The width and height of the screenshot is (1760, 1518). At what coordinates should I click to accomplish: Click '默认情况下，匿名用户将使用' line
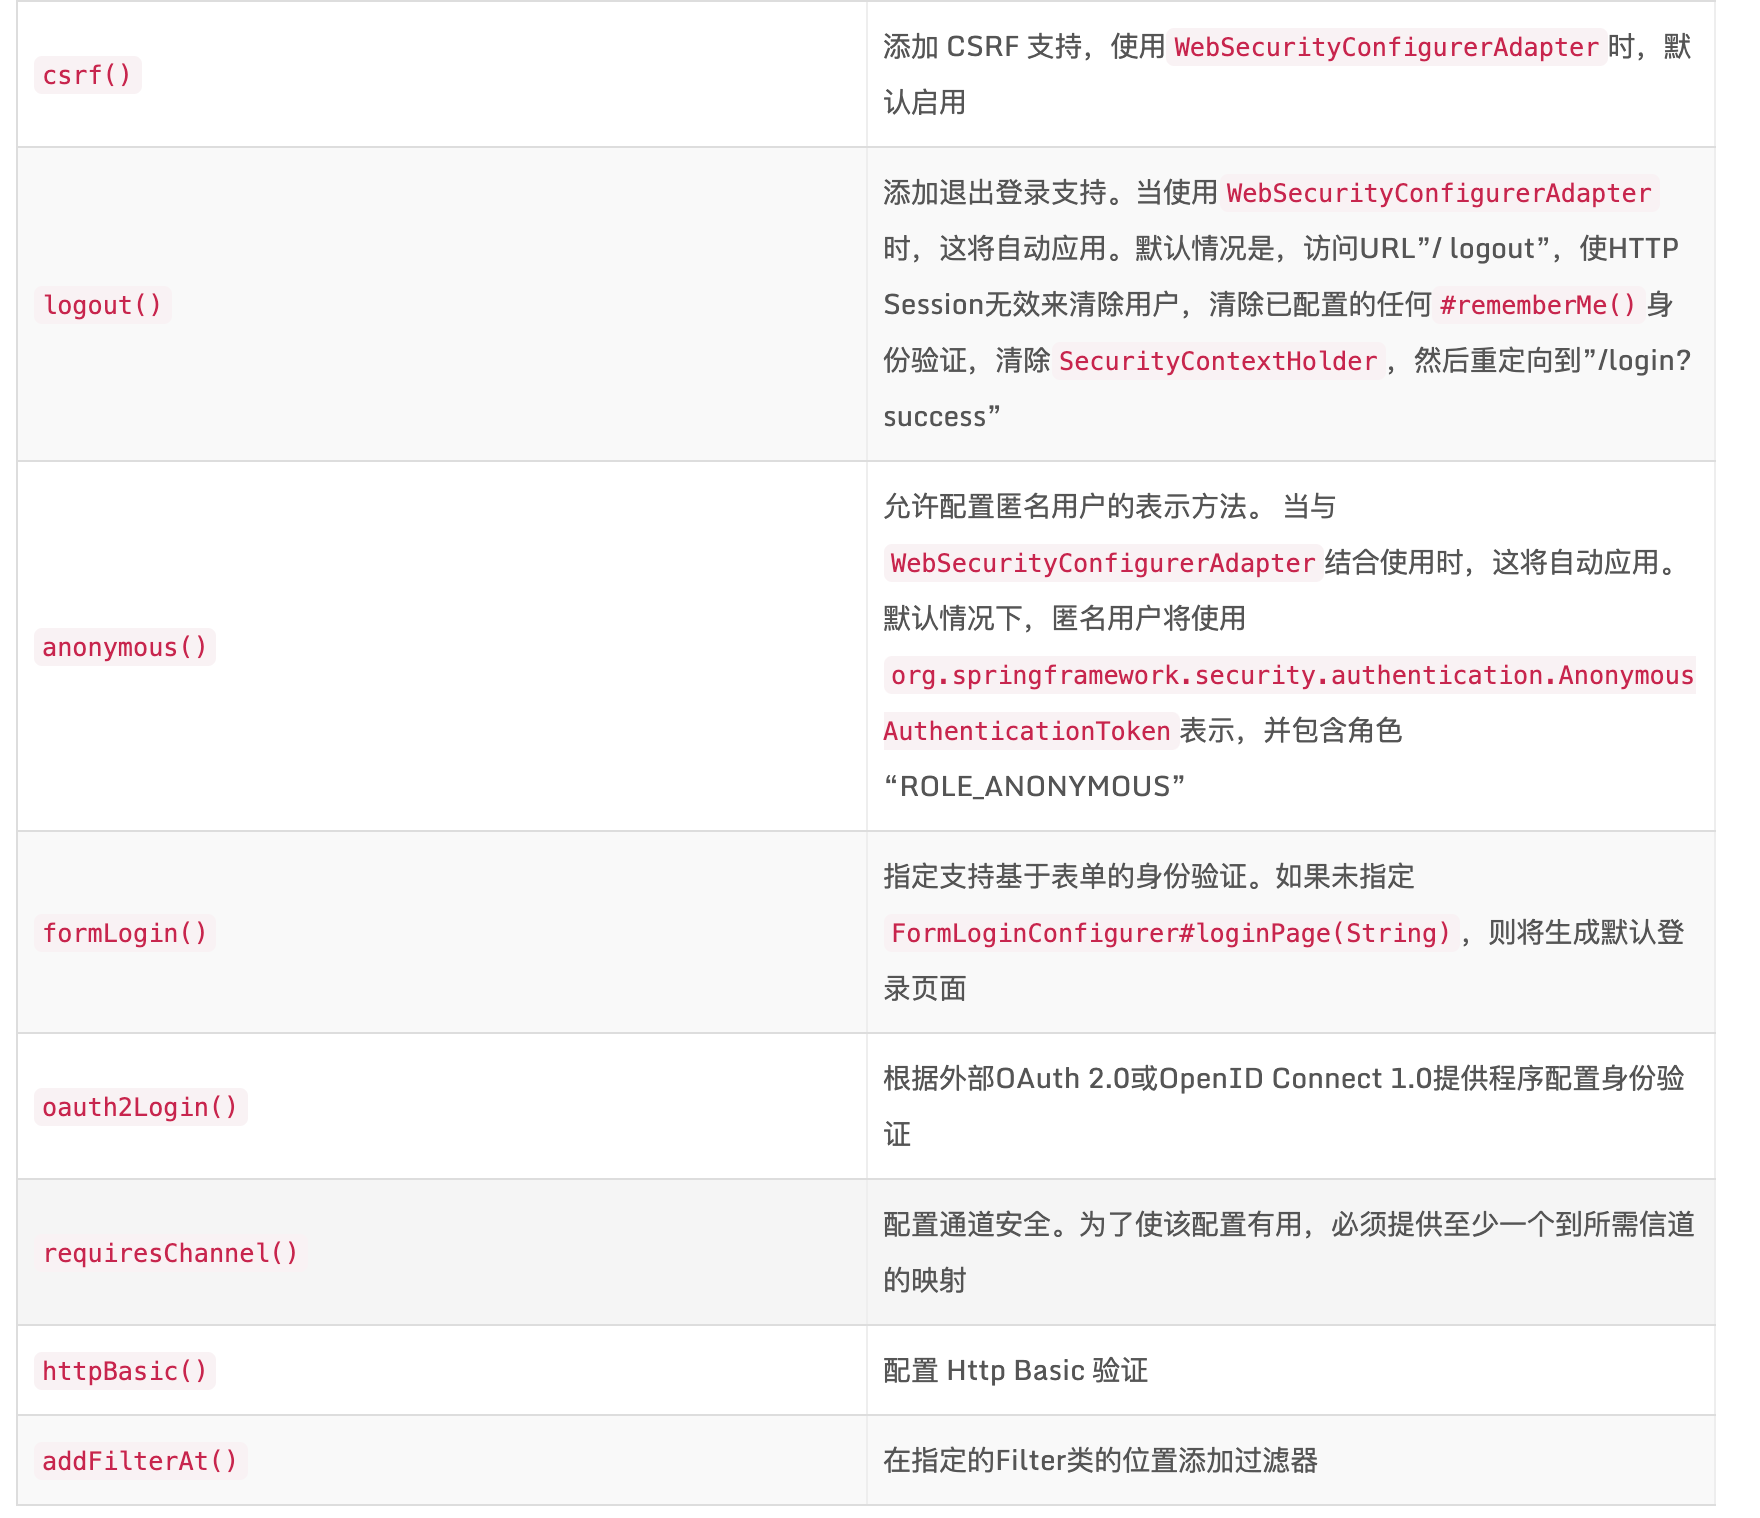(x=1064, y=619)
